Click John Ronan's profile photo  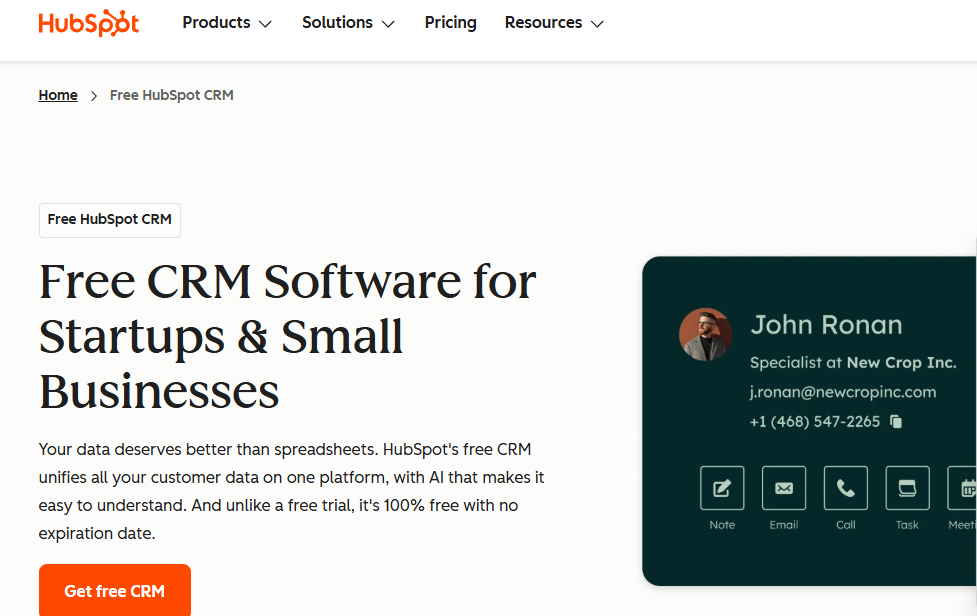(705, 334)
